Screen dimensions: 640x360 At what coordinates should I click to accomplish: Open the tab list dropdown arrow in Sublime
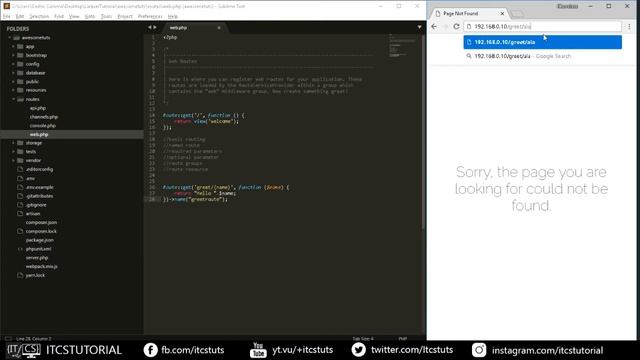point(419,27)
